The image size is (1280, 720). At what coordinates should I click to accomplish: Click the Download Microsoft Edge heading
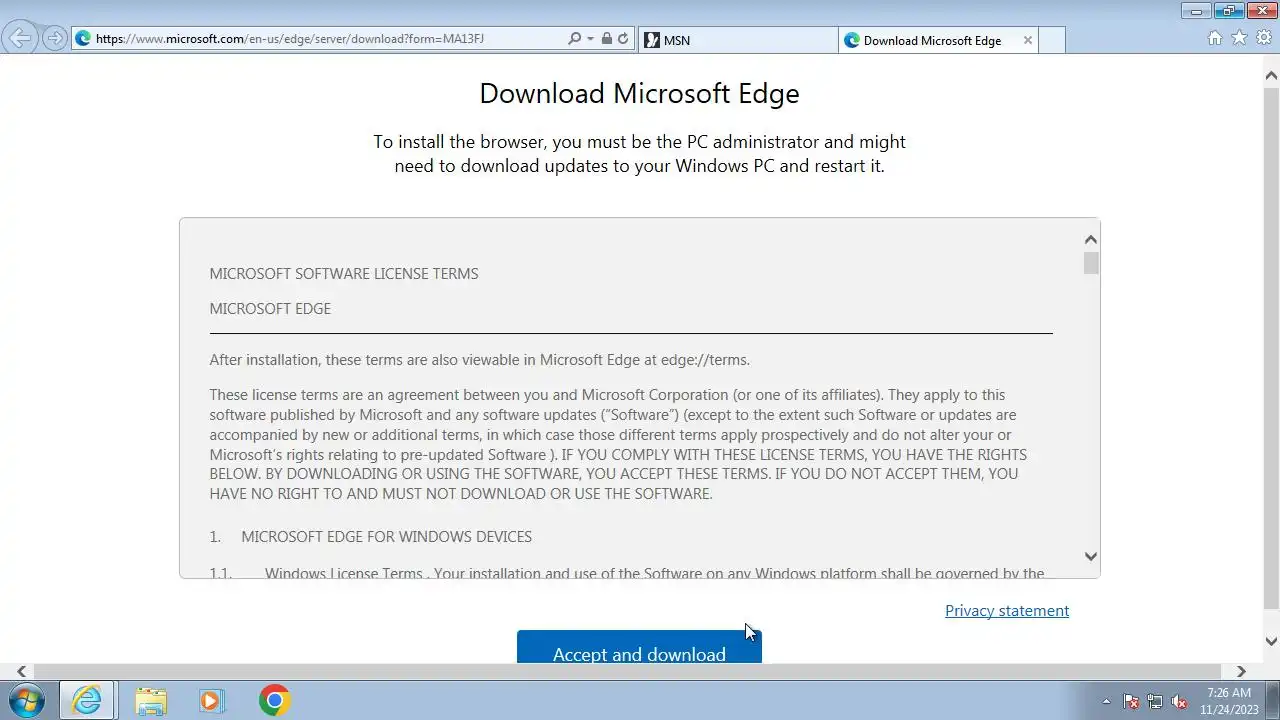click(639, 93)
